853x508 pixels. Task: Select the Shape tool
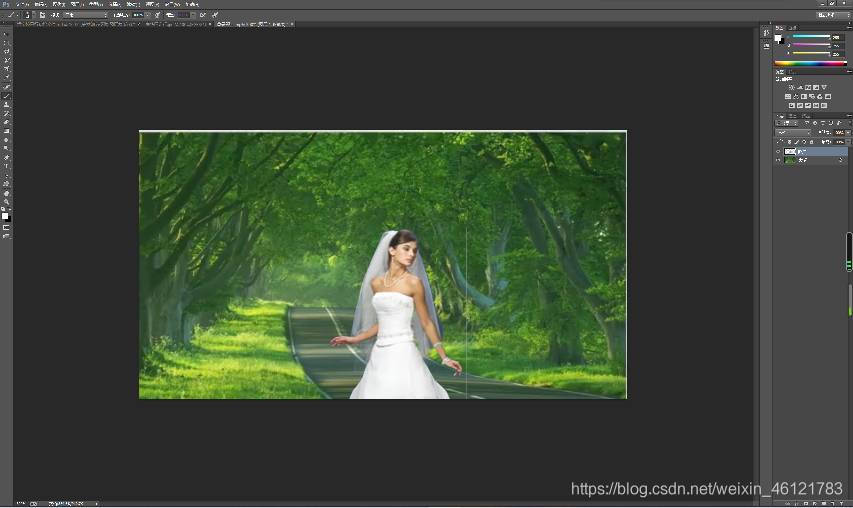(7, 183)
